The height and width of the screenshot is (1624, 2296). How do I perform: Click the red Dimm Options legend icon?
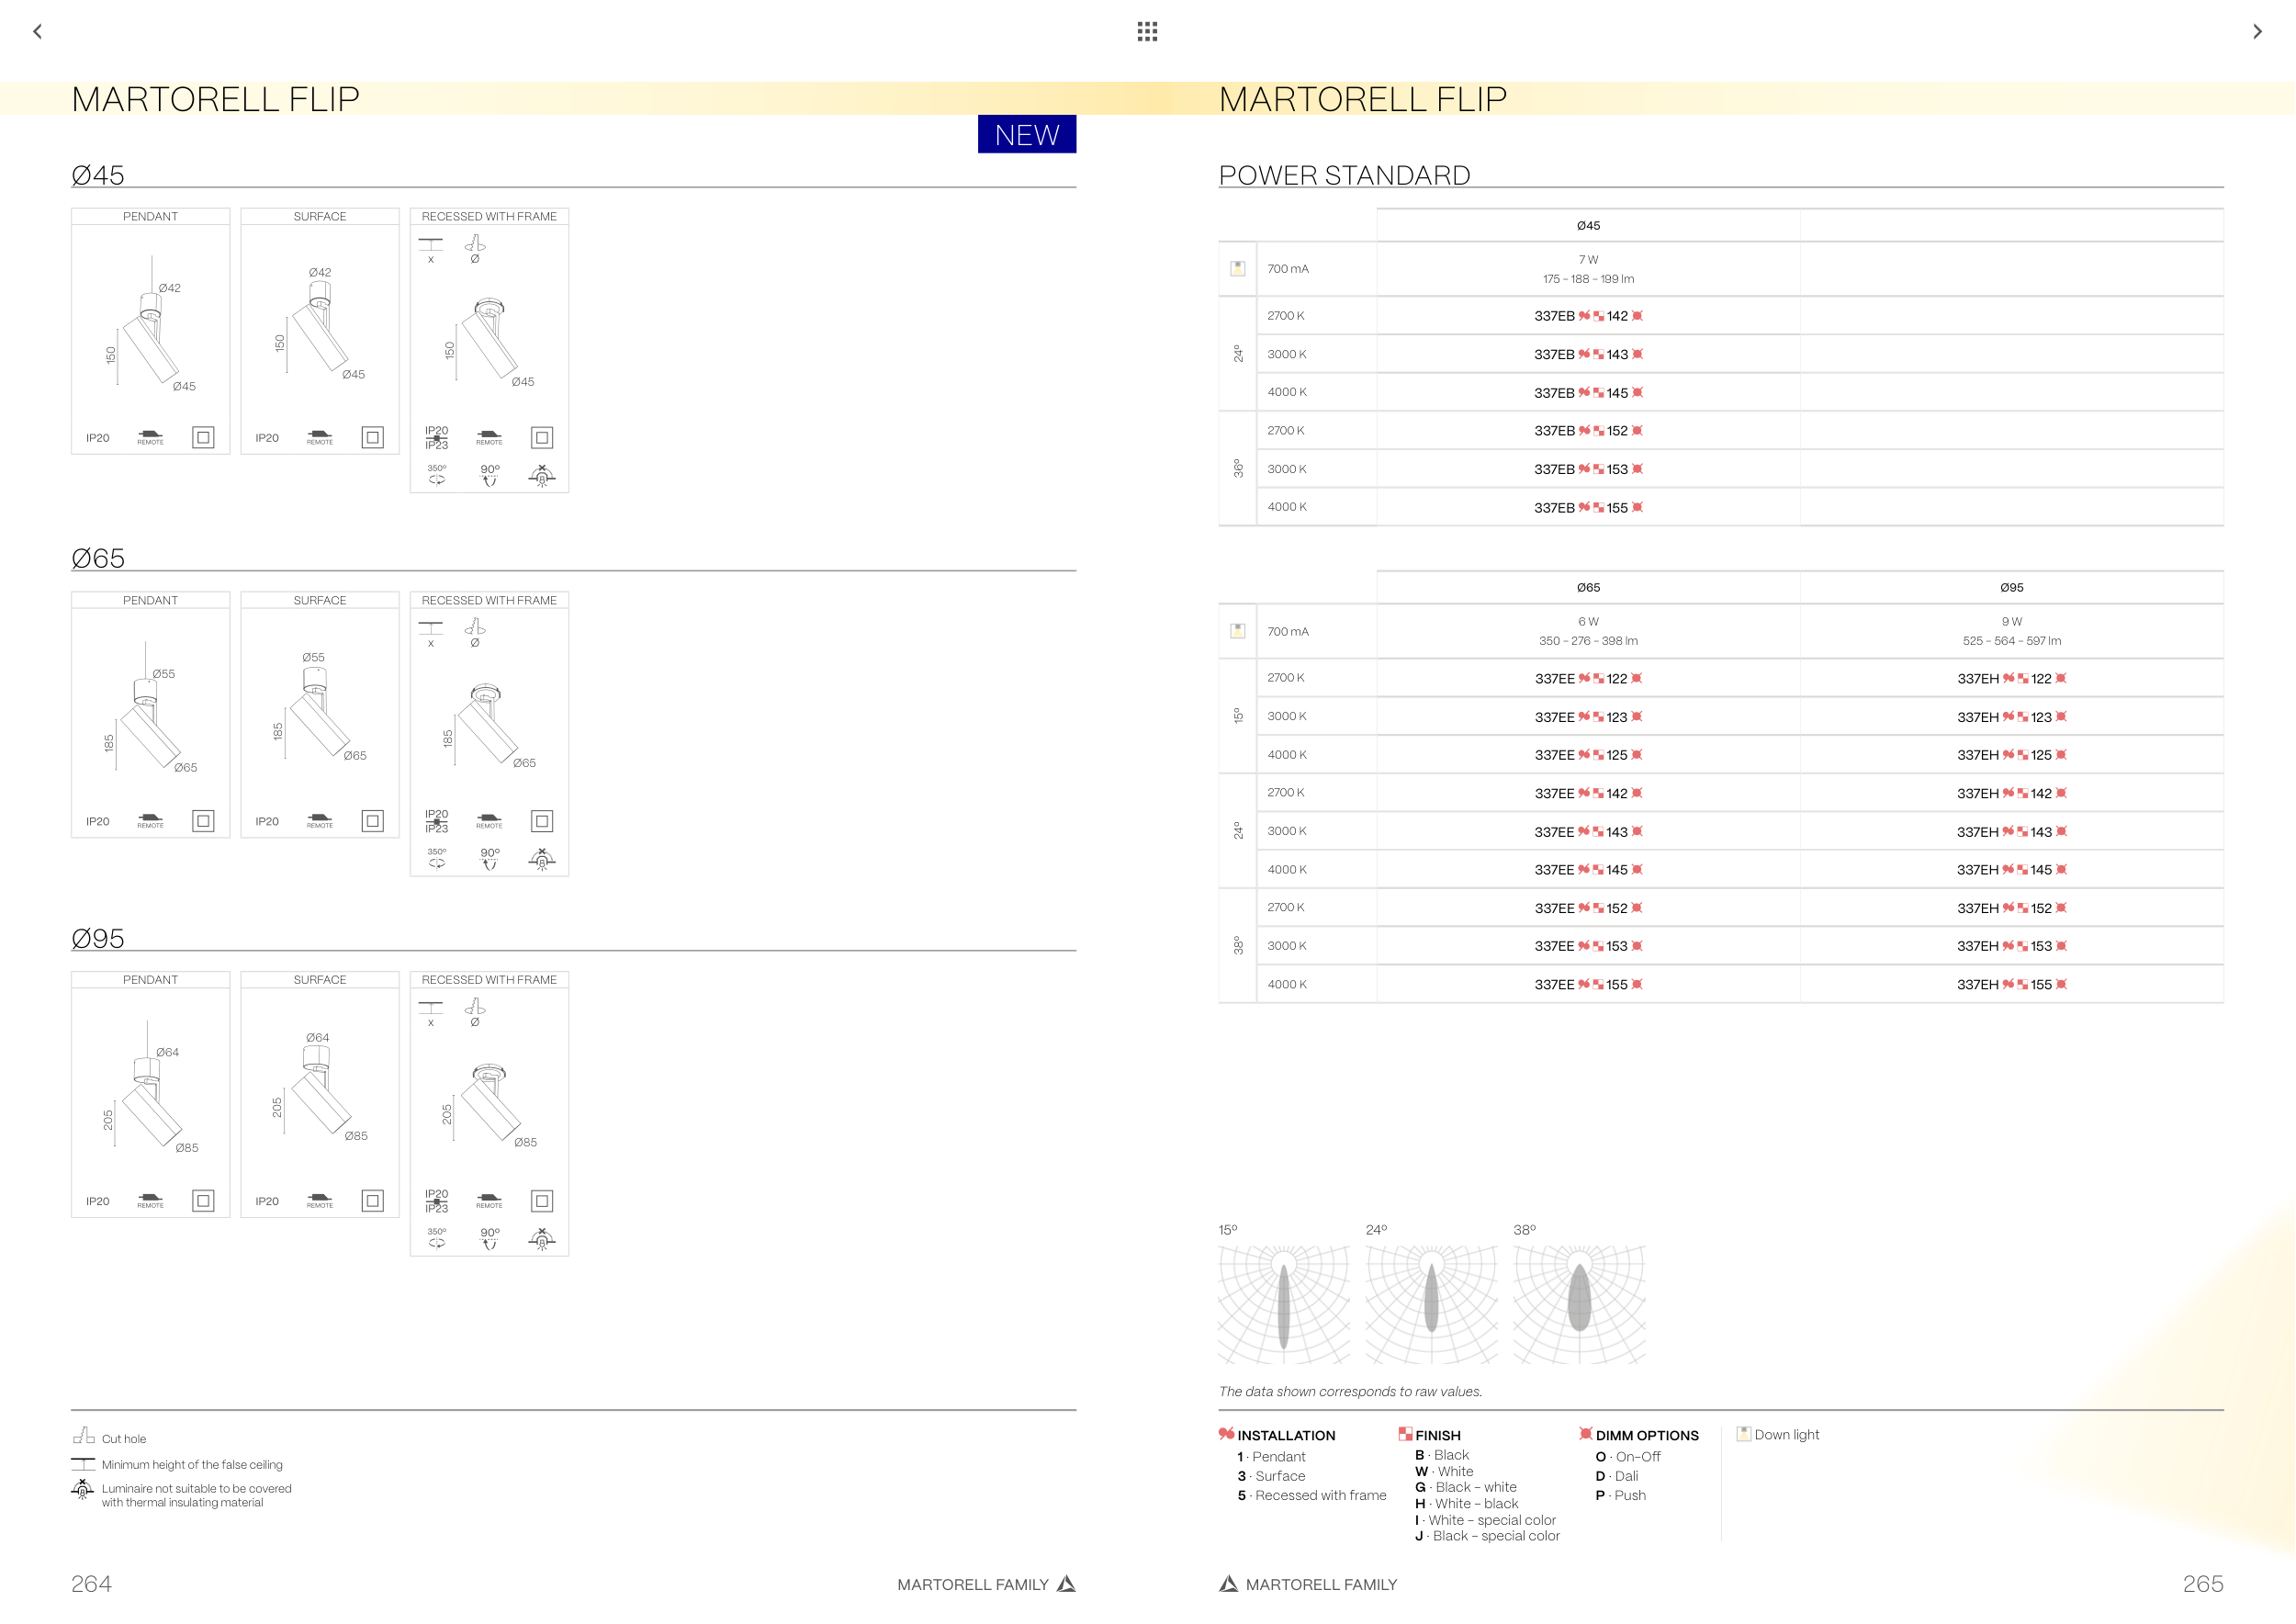pyautogui.click(x=1585, y=1434)
